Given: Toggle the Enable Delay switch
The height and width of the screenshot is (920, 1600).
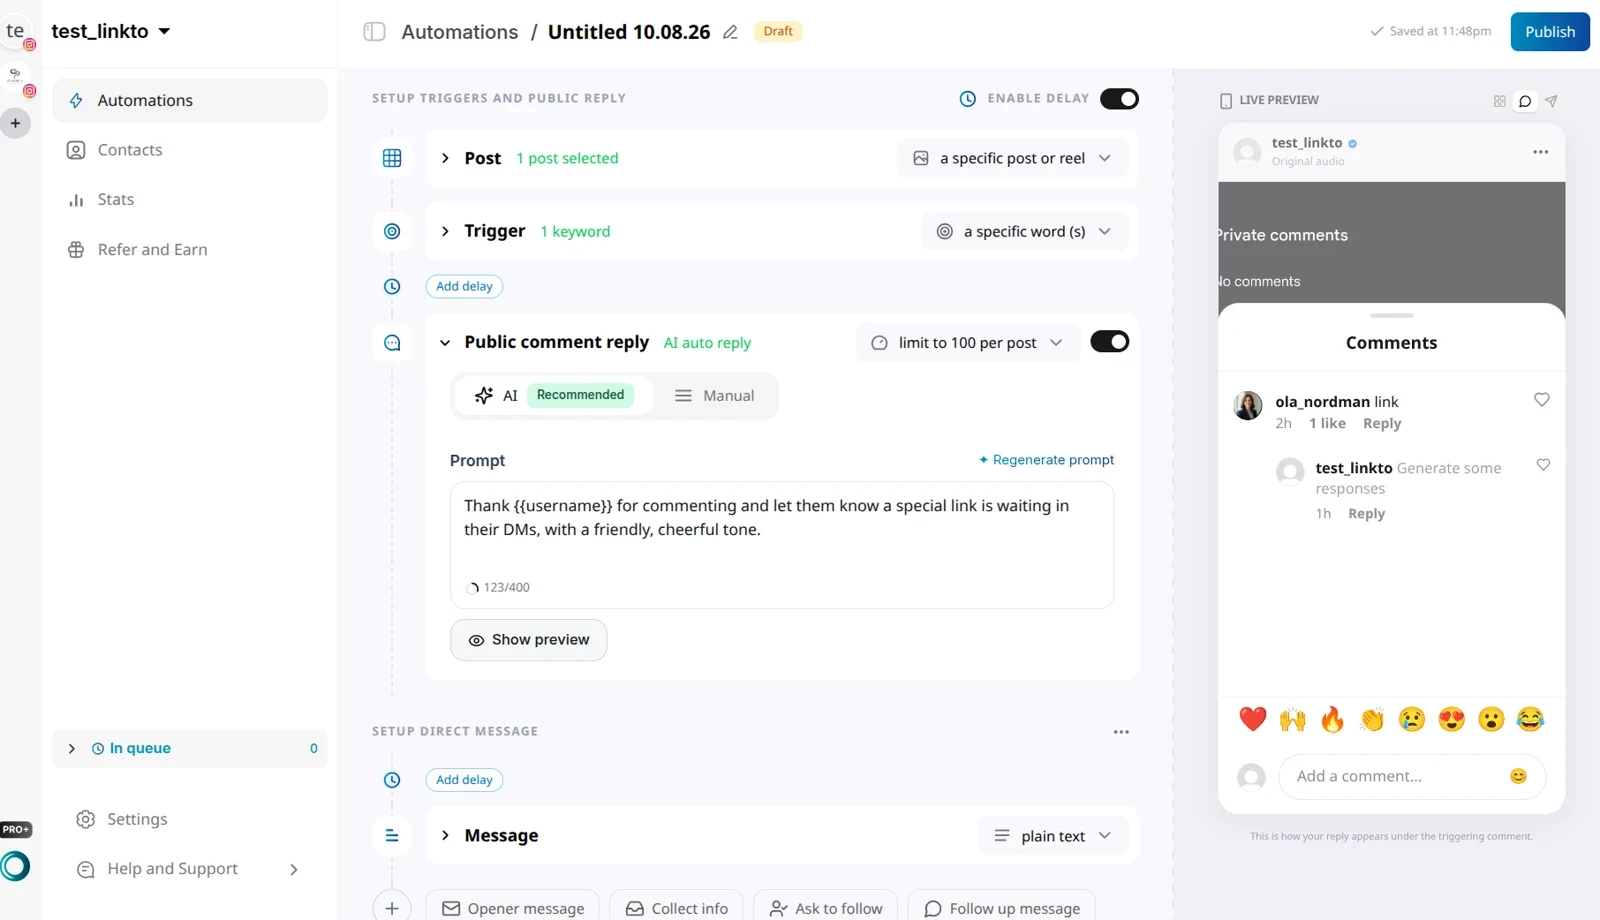Looking at the screenshot, I should pyautogui.click(x=1119, y=99).
